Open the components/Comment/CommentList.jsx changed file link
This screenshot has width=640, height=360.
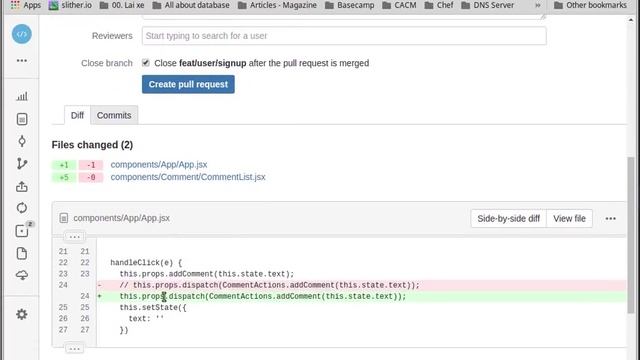coord(188,177)
